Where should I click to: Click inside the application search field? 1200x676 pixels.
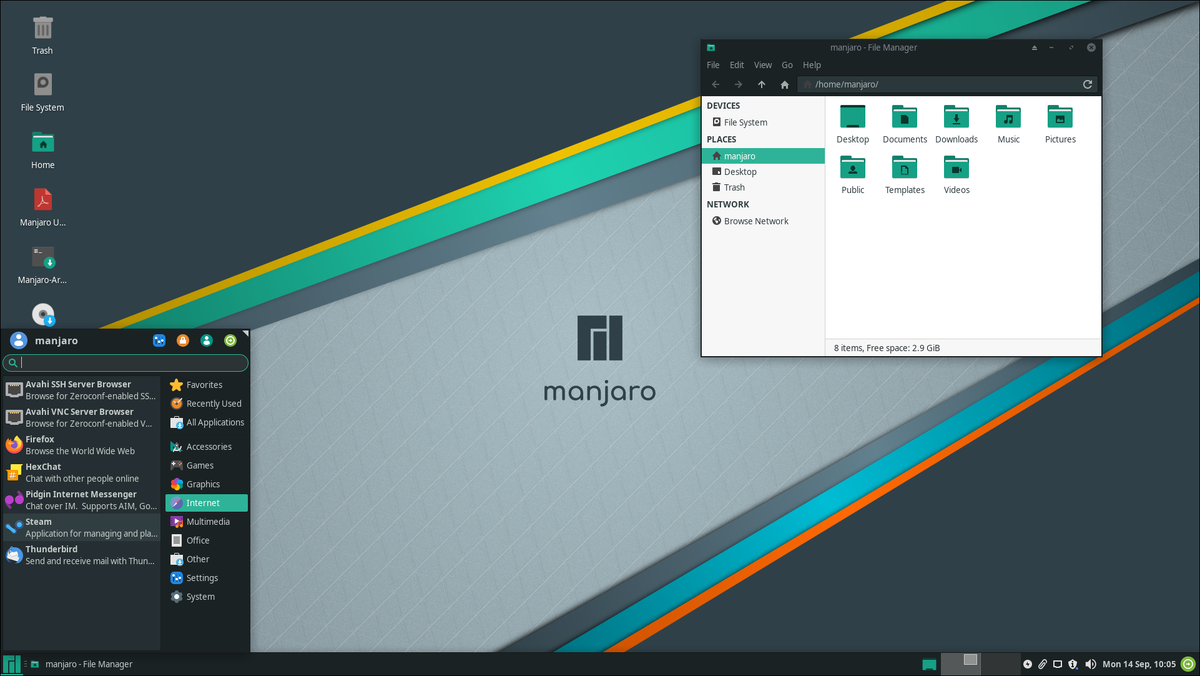125,360
